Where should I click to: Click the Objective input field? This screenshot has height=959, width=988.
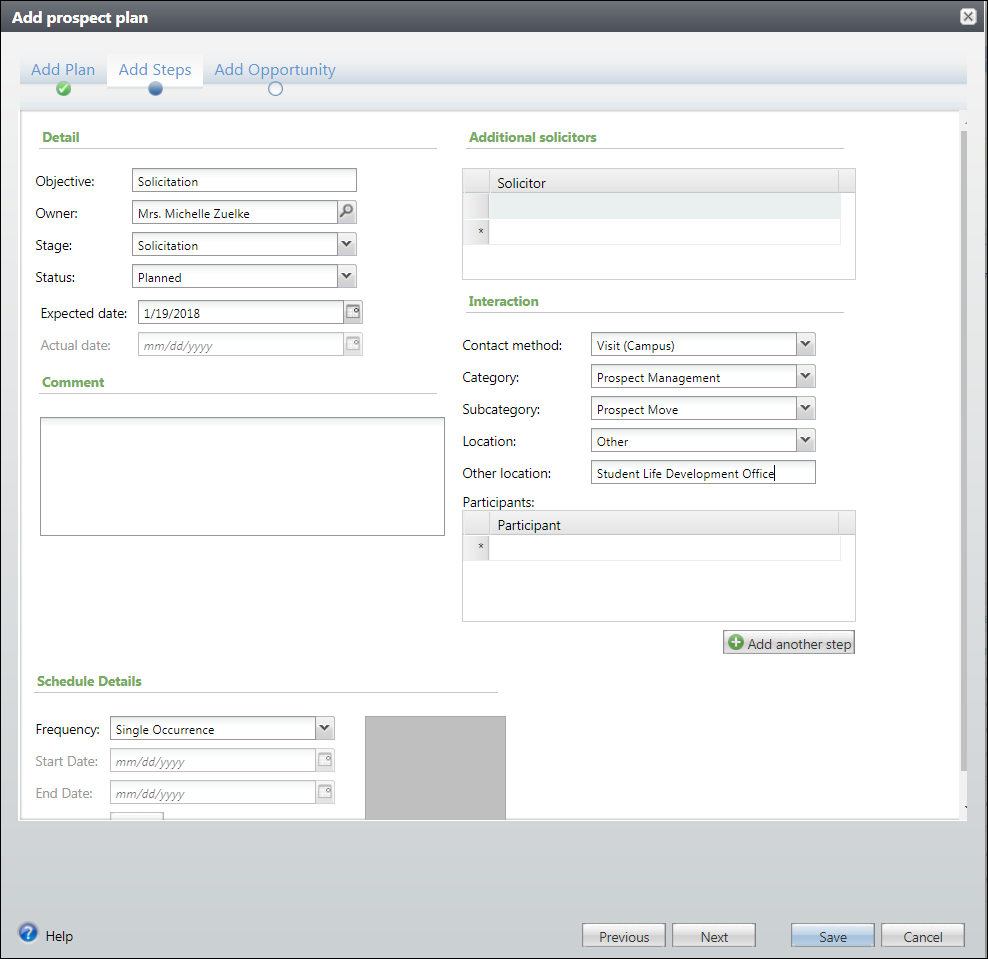[244, 180]
